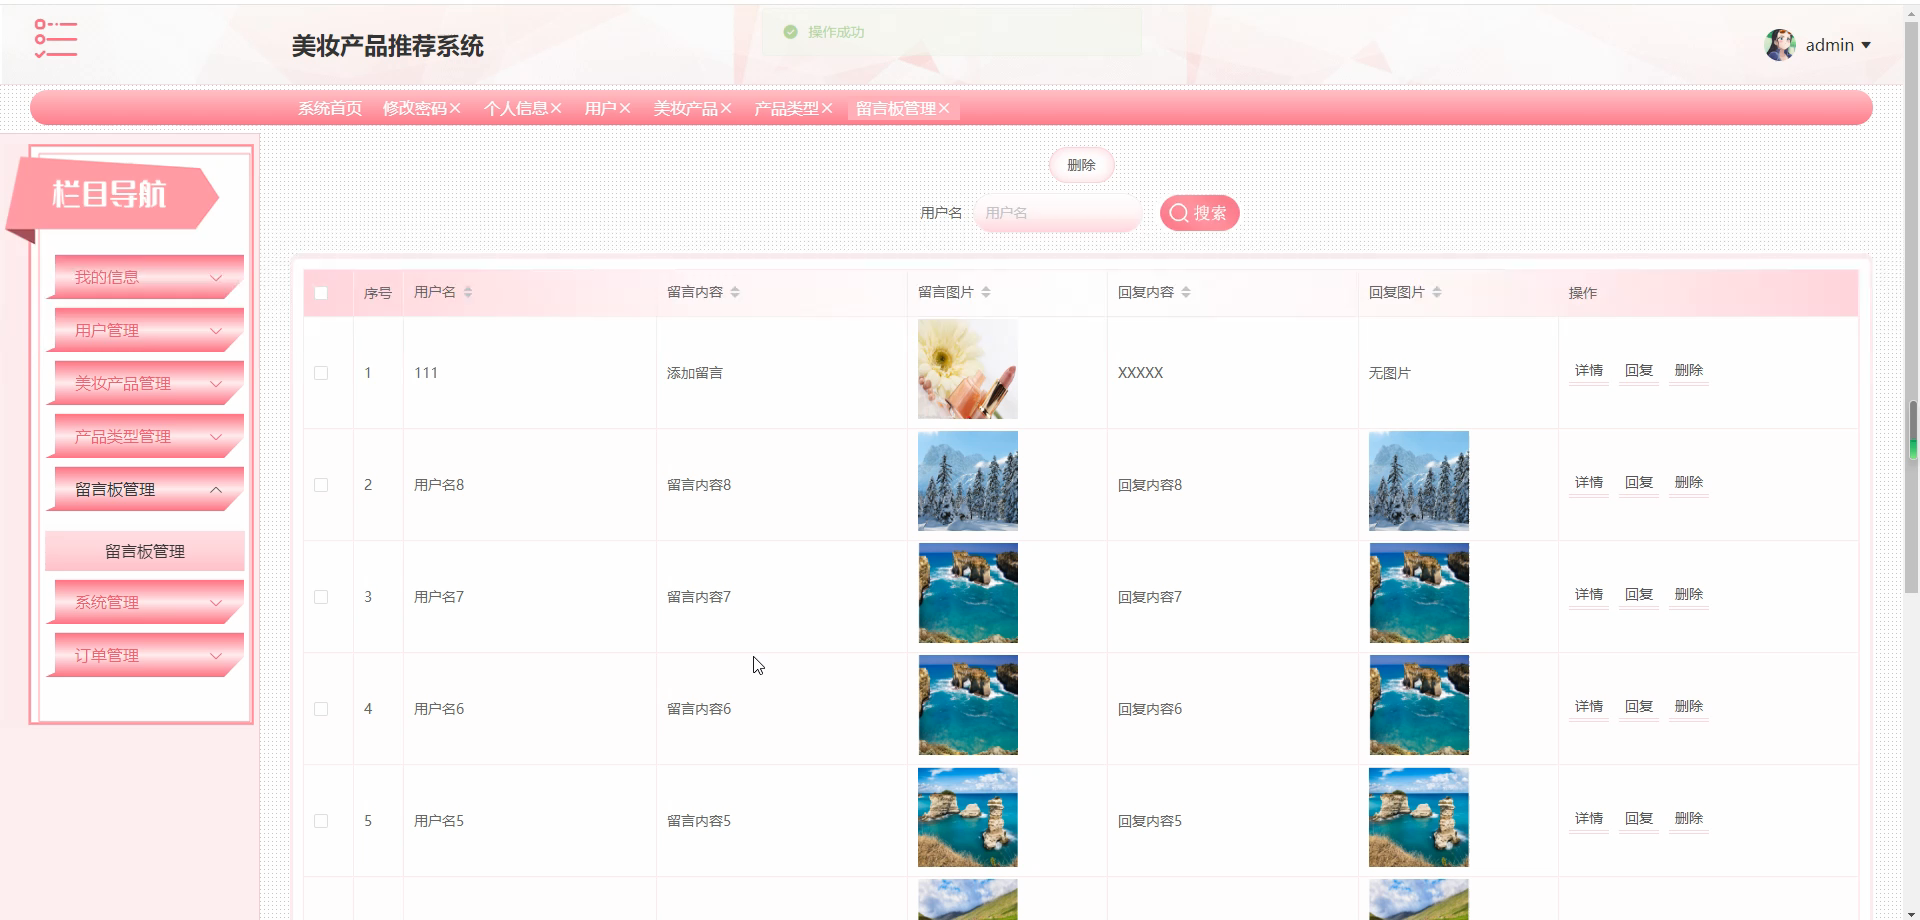Click the top 删除 batch delete button
This screenshot has height=920, width=1920.
pyautogui.click(x=1081, y=165)
